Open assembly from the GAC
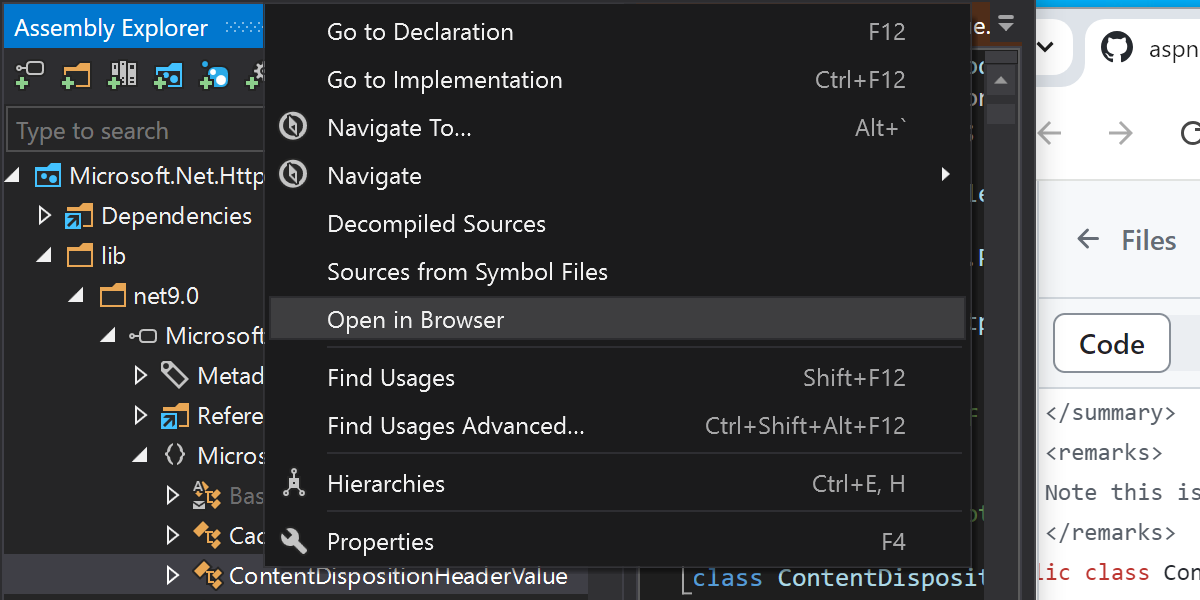 click(122, 75)
